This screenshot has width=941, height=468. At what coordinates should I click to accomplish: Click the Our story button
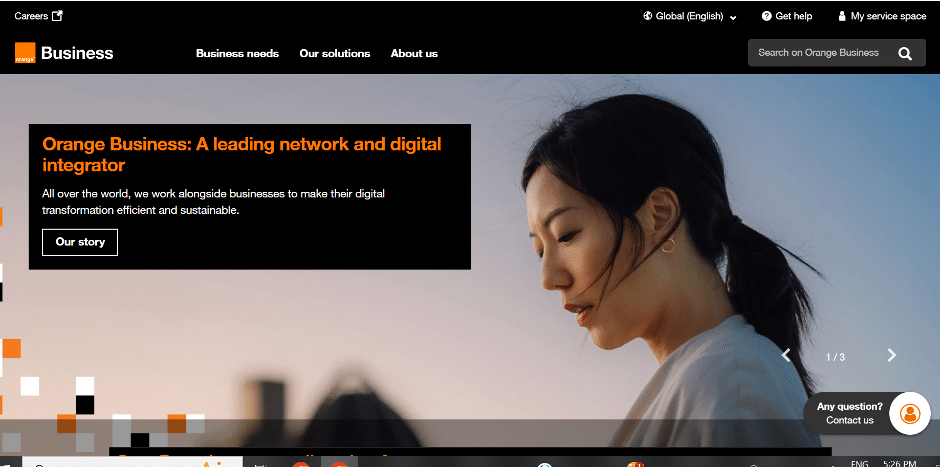(80, 242)
